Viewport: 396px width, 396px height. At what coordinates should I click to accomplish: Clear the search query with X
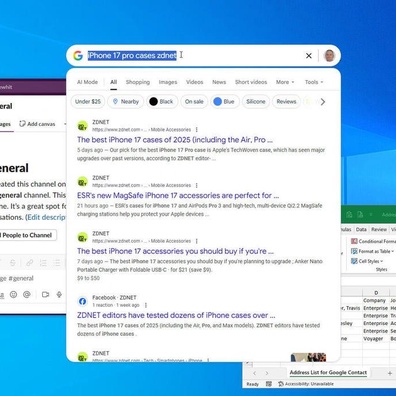(309, 56)
